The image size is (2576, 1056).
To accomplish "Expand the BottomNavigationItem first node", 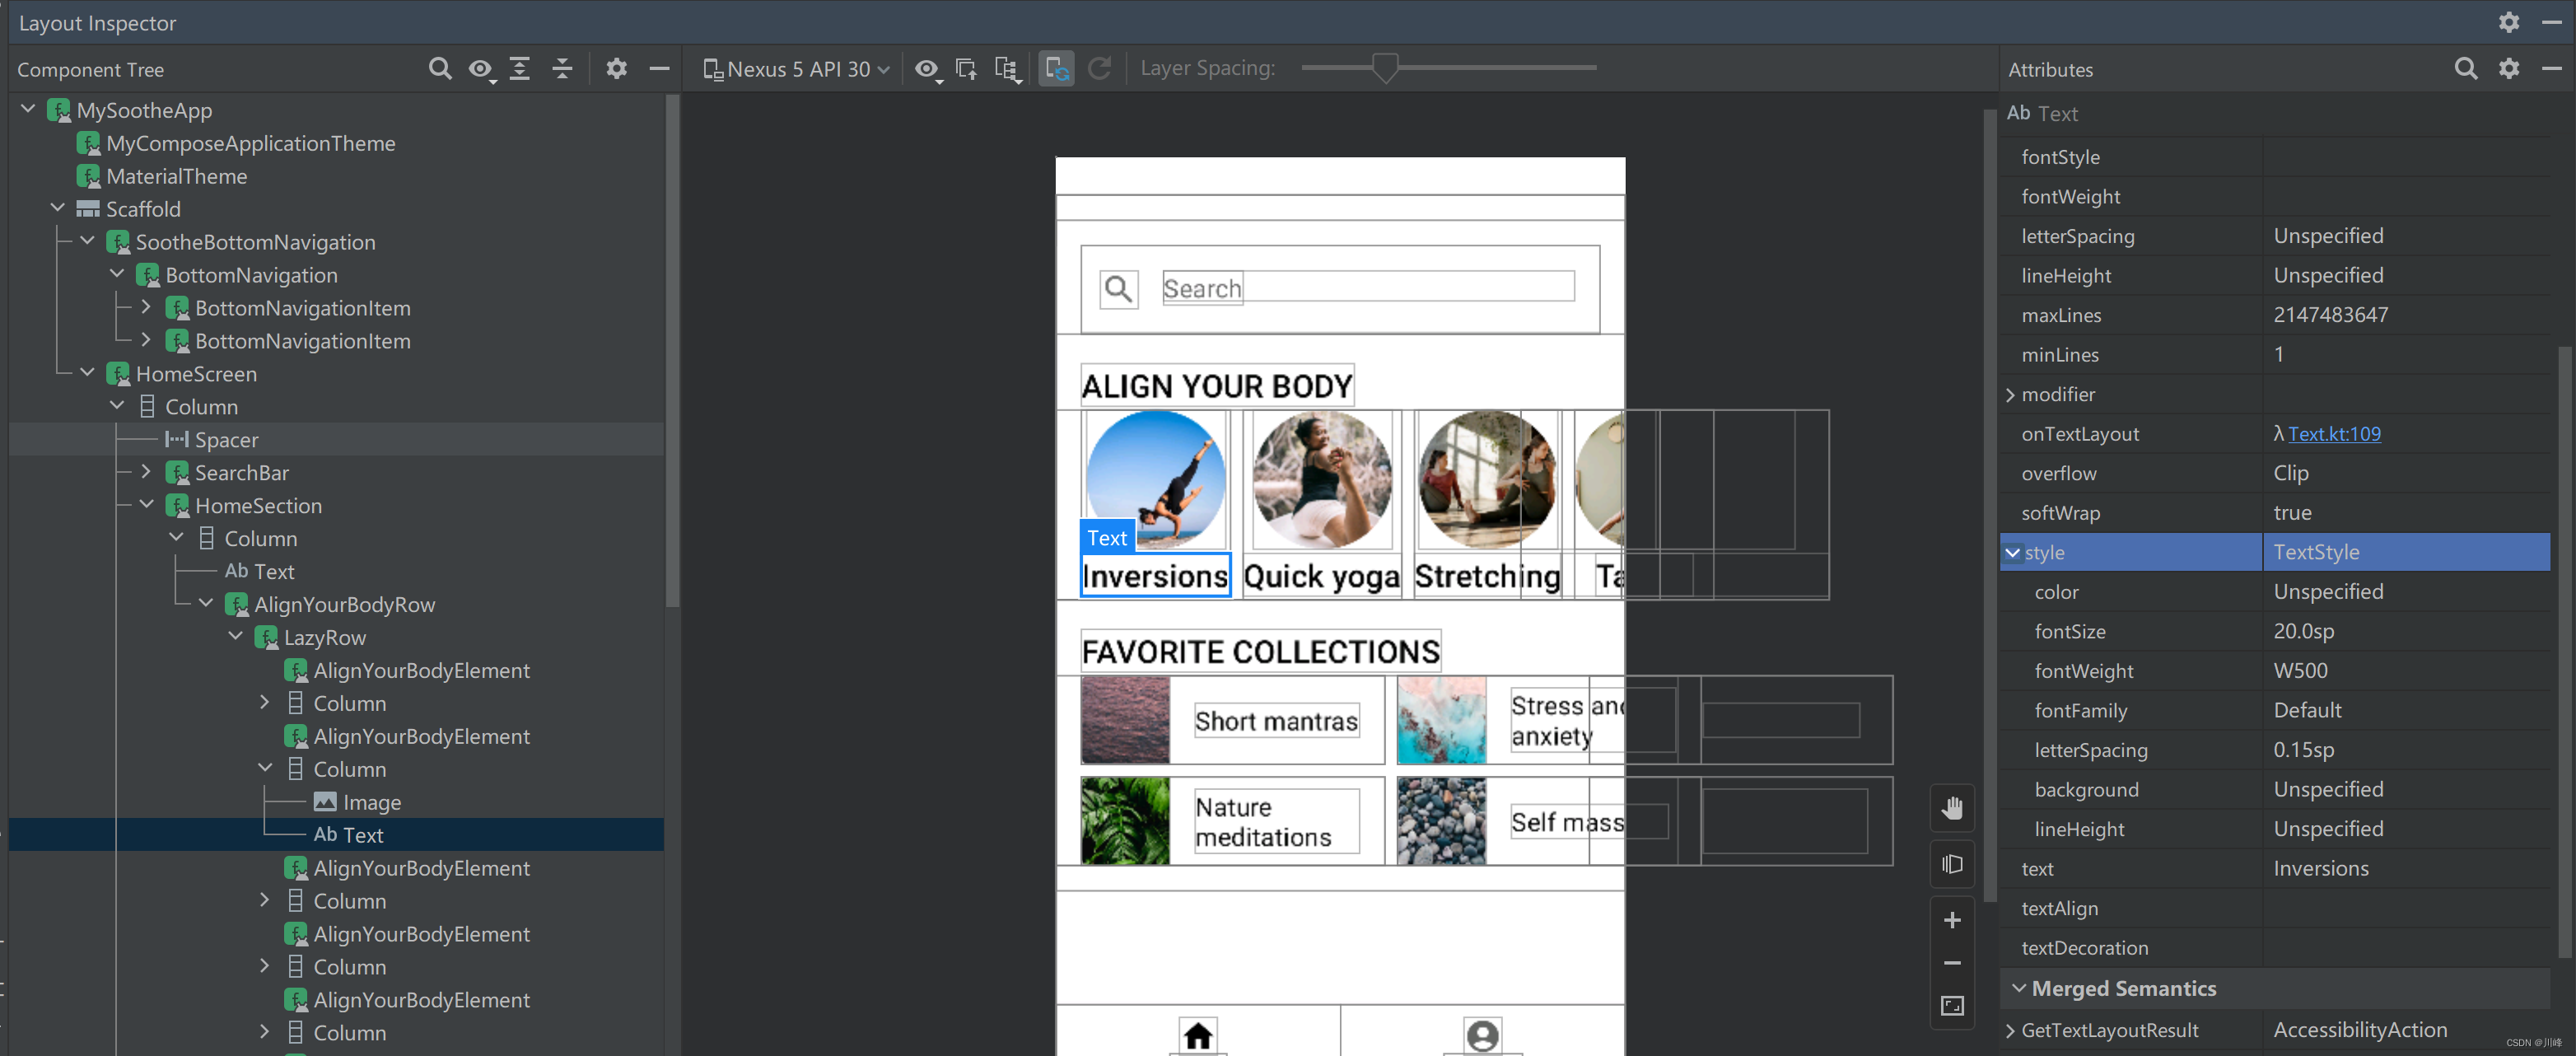I will (x=145, y=307).
